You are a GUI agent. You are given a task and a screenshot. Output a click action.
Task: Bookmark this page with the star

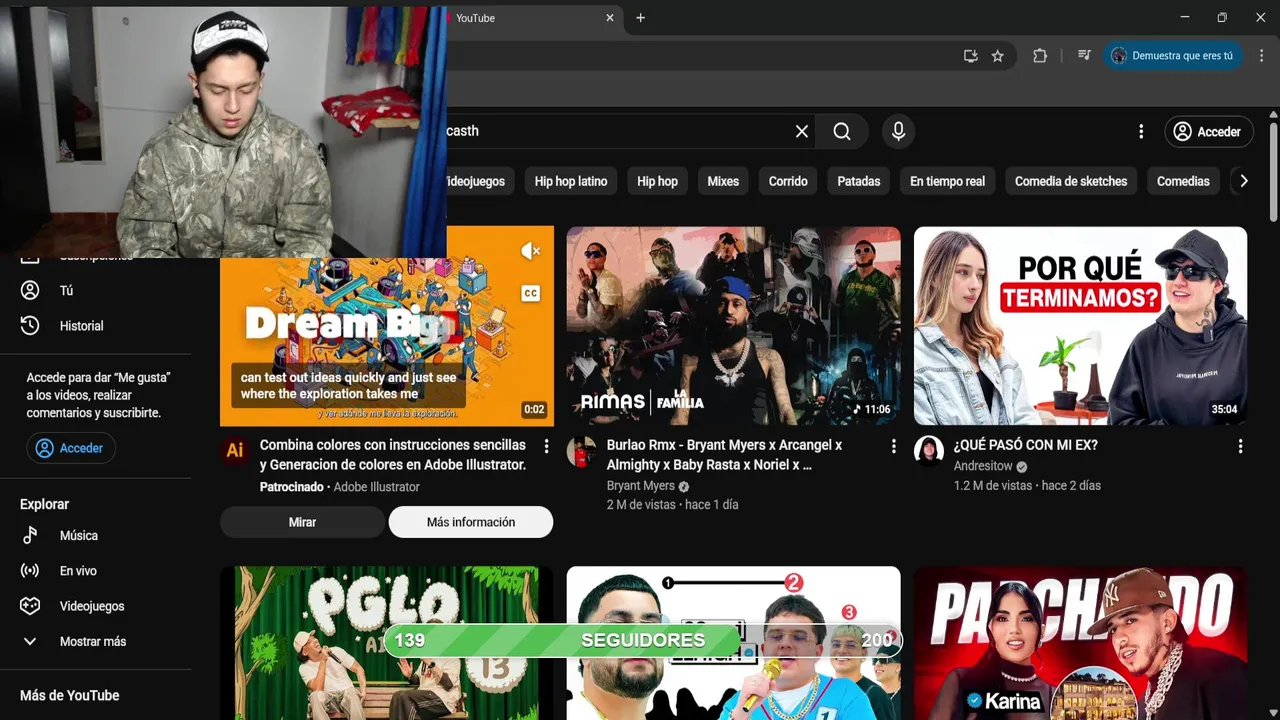tap(997, 56)
